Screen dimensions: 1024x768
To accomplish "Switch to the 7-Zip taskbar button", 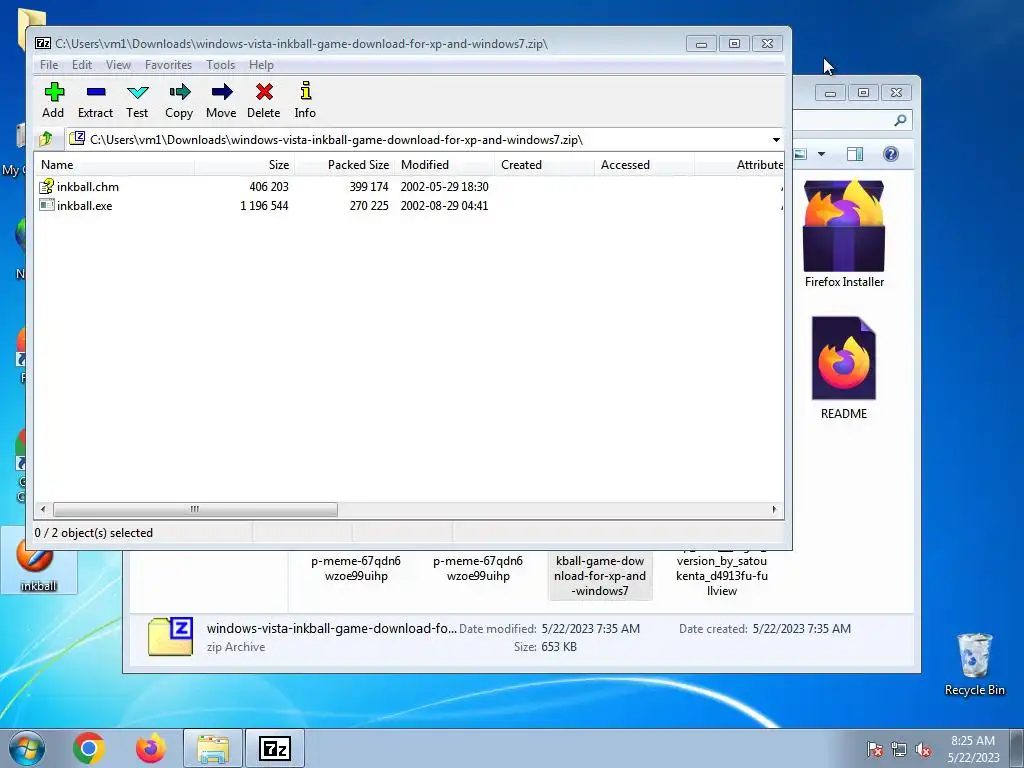I will (x=275, y=748).
